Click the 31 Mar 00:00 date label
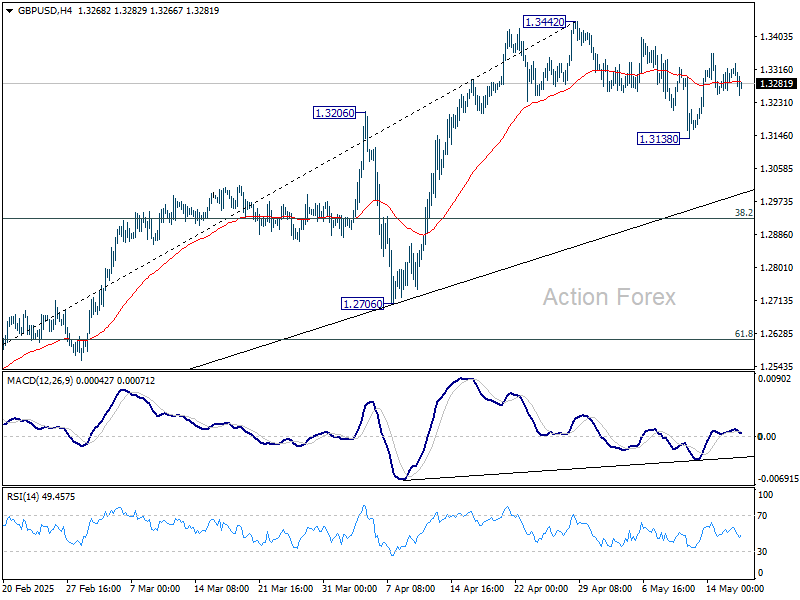Screen dimensions: 800x600 tap(349, 589)
